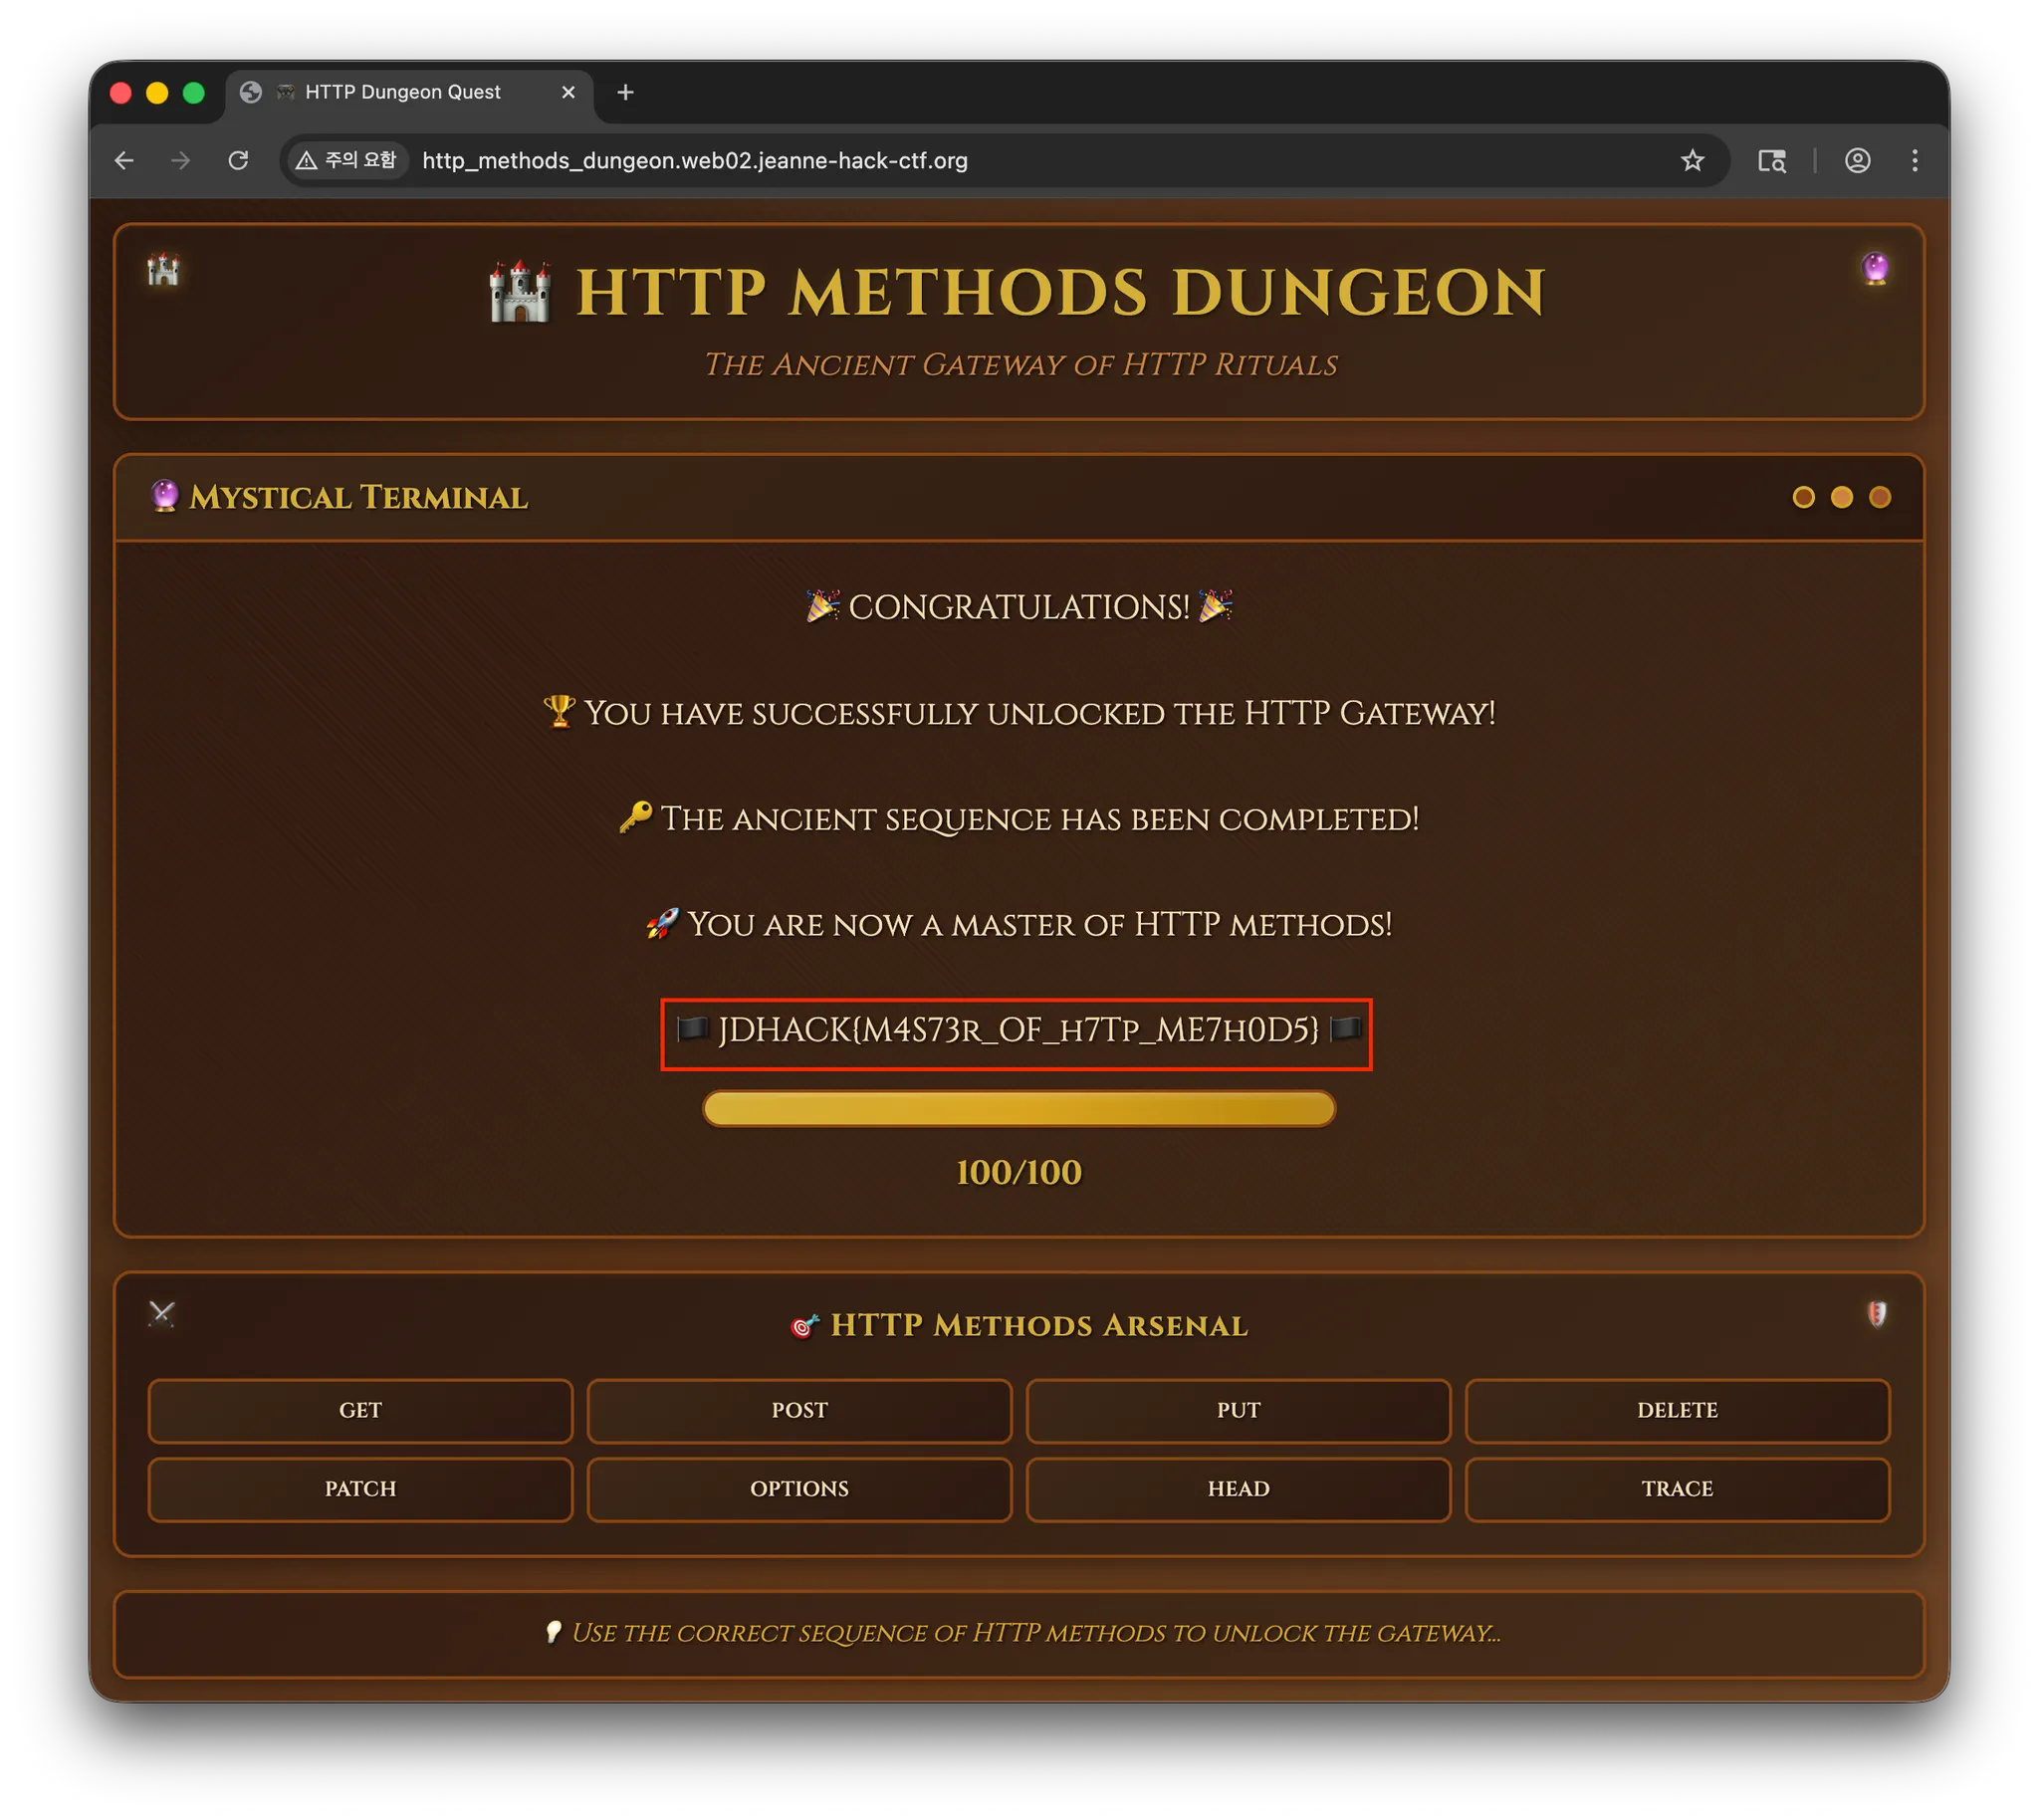This screenshot has width=2039, height=1820.
Task: Click the castle icon in header corner
Action: click(x=164, y=269)
